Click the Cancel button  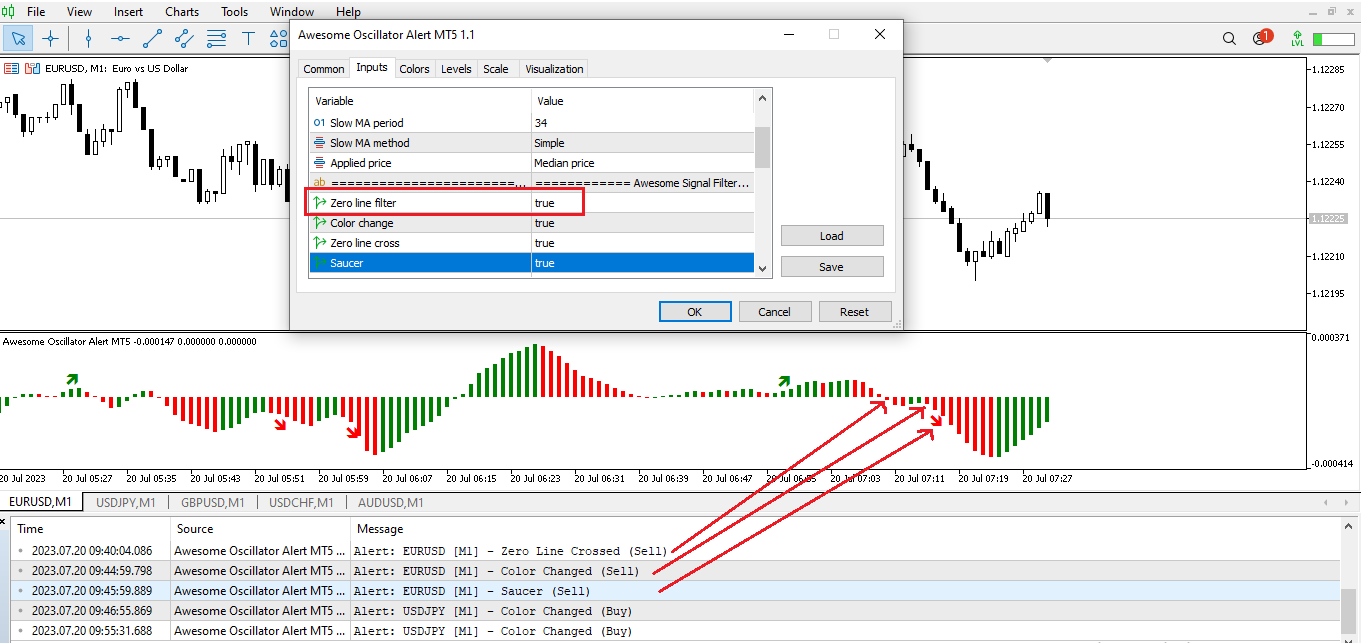coord(775,312)
